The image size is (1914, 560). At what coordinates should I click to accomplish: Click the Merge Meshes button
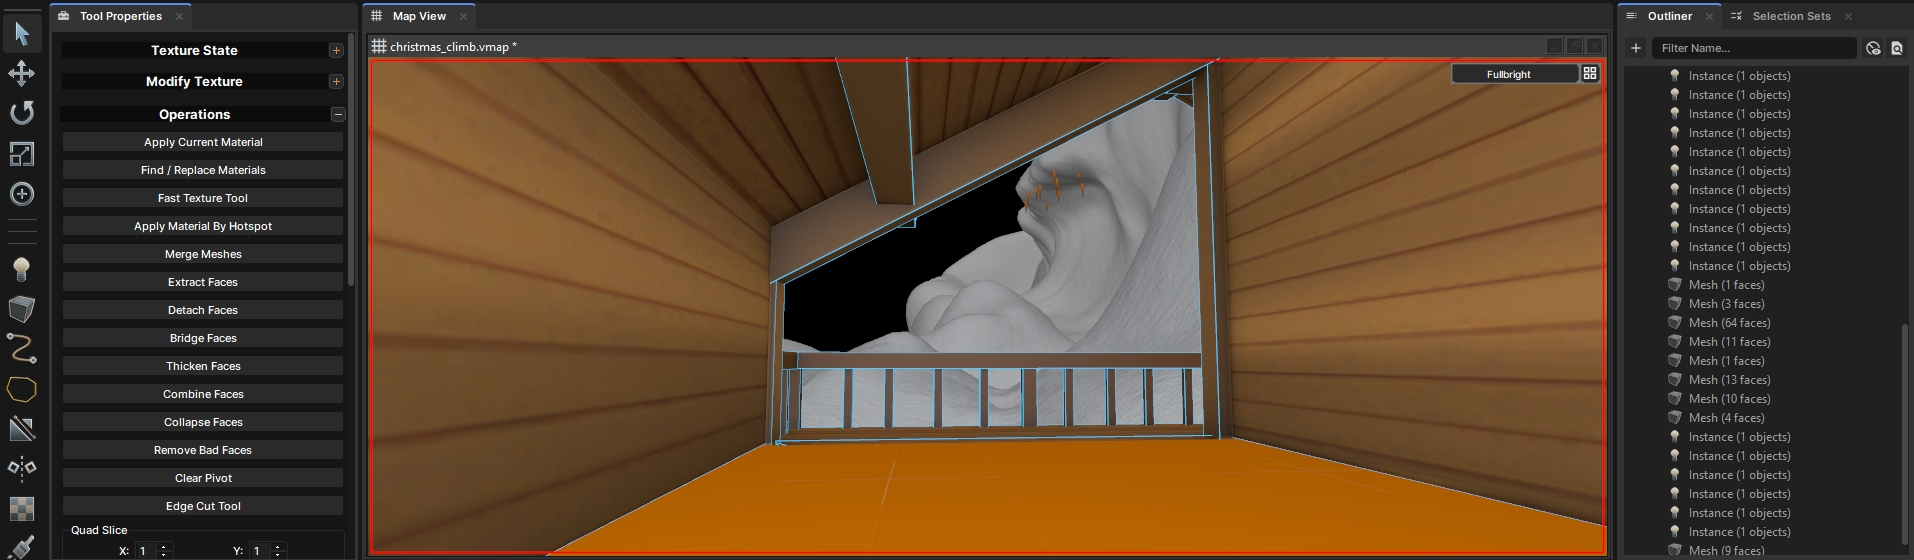click(203, 254)
